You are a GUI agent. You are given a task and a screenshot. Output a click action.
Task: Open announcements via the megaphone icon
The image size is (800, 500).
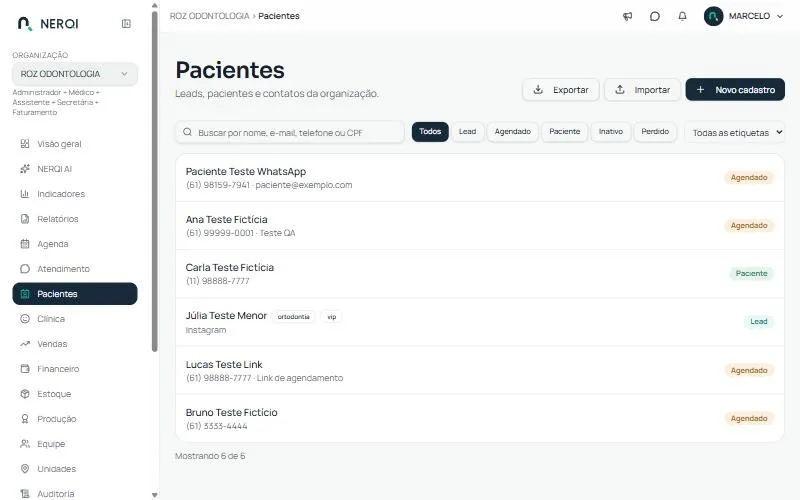628,16
